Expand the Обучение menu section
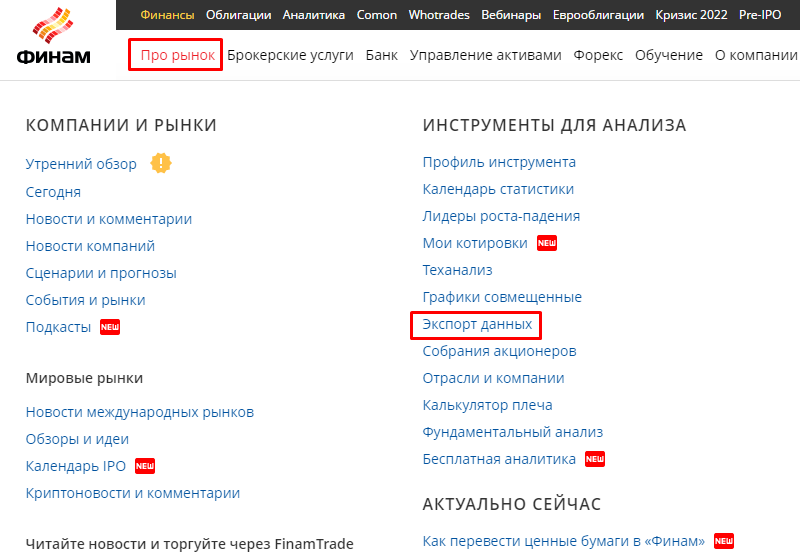 point(669,55)
